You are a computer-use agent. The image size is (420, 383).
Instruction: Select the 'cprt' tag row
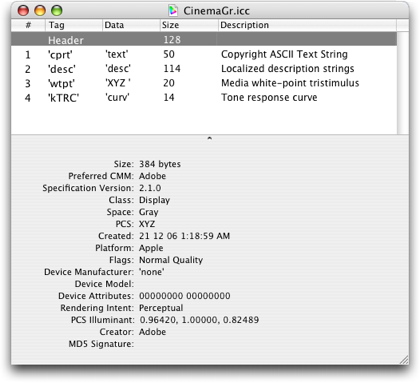tap(204, 54)
